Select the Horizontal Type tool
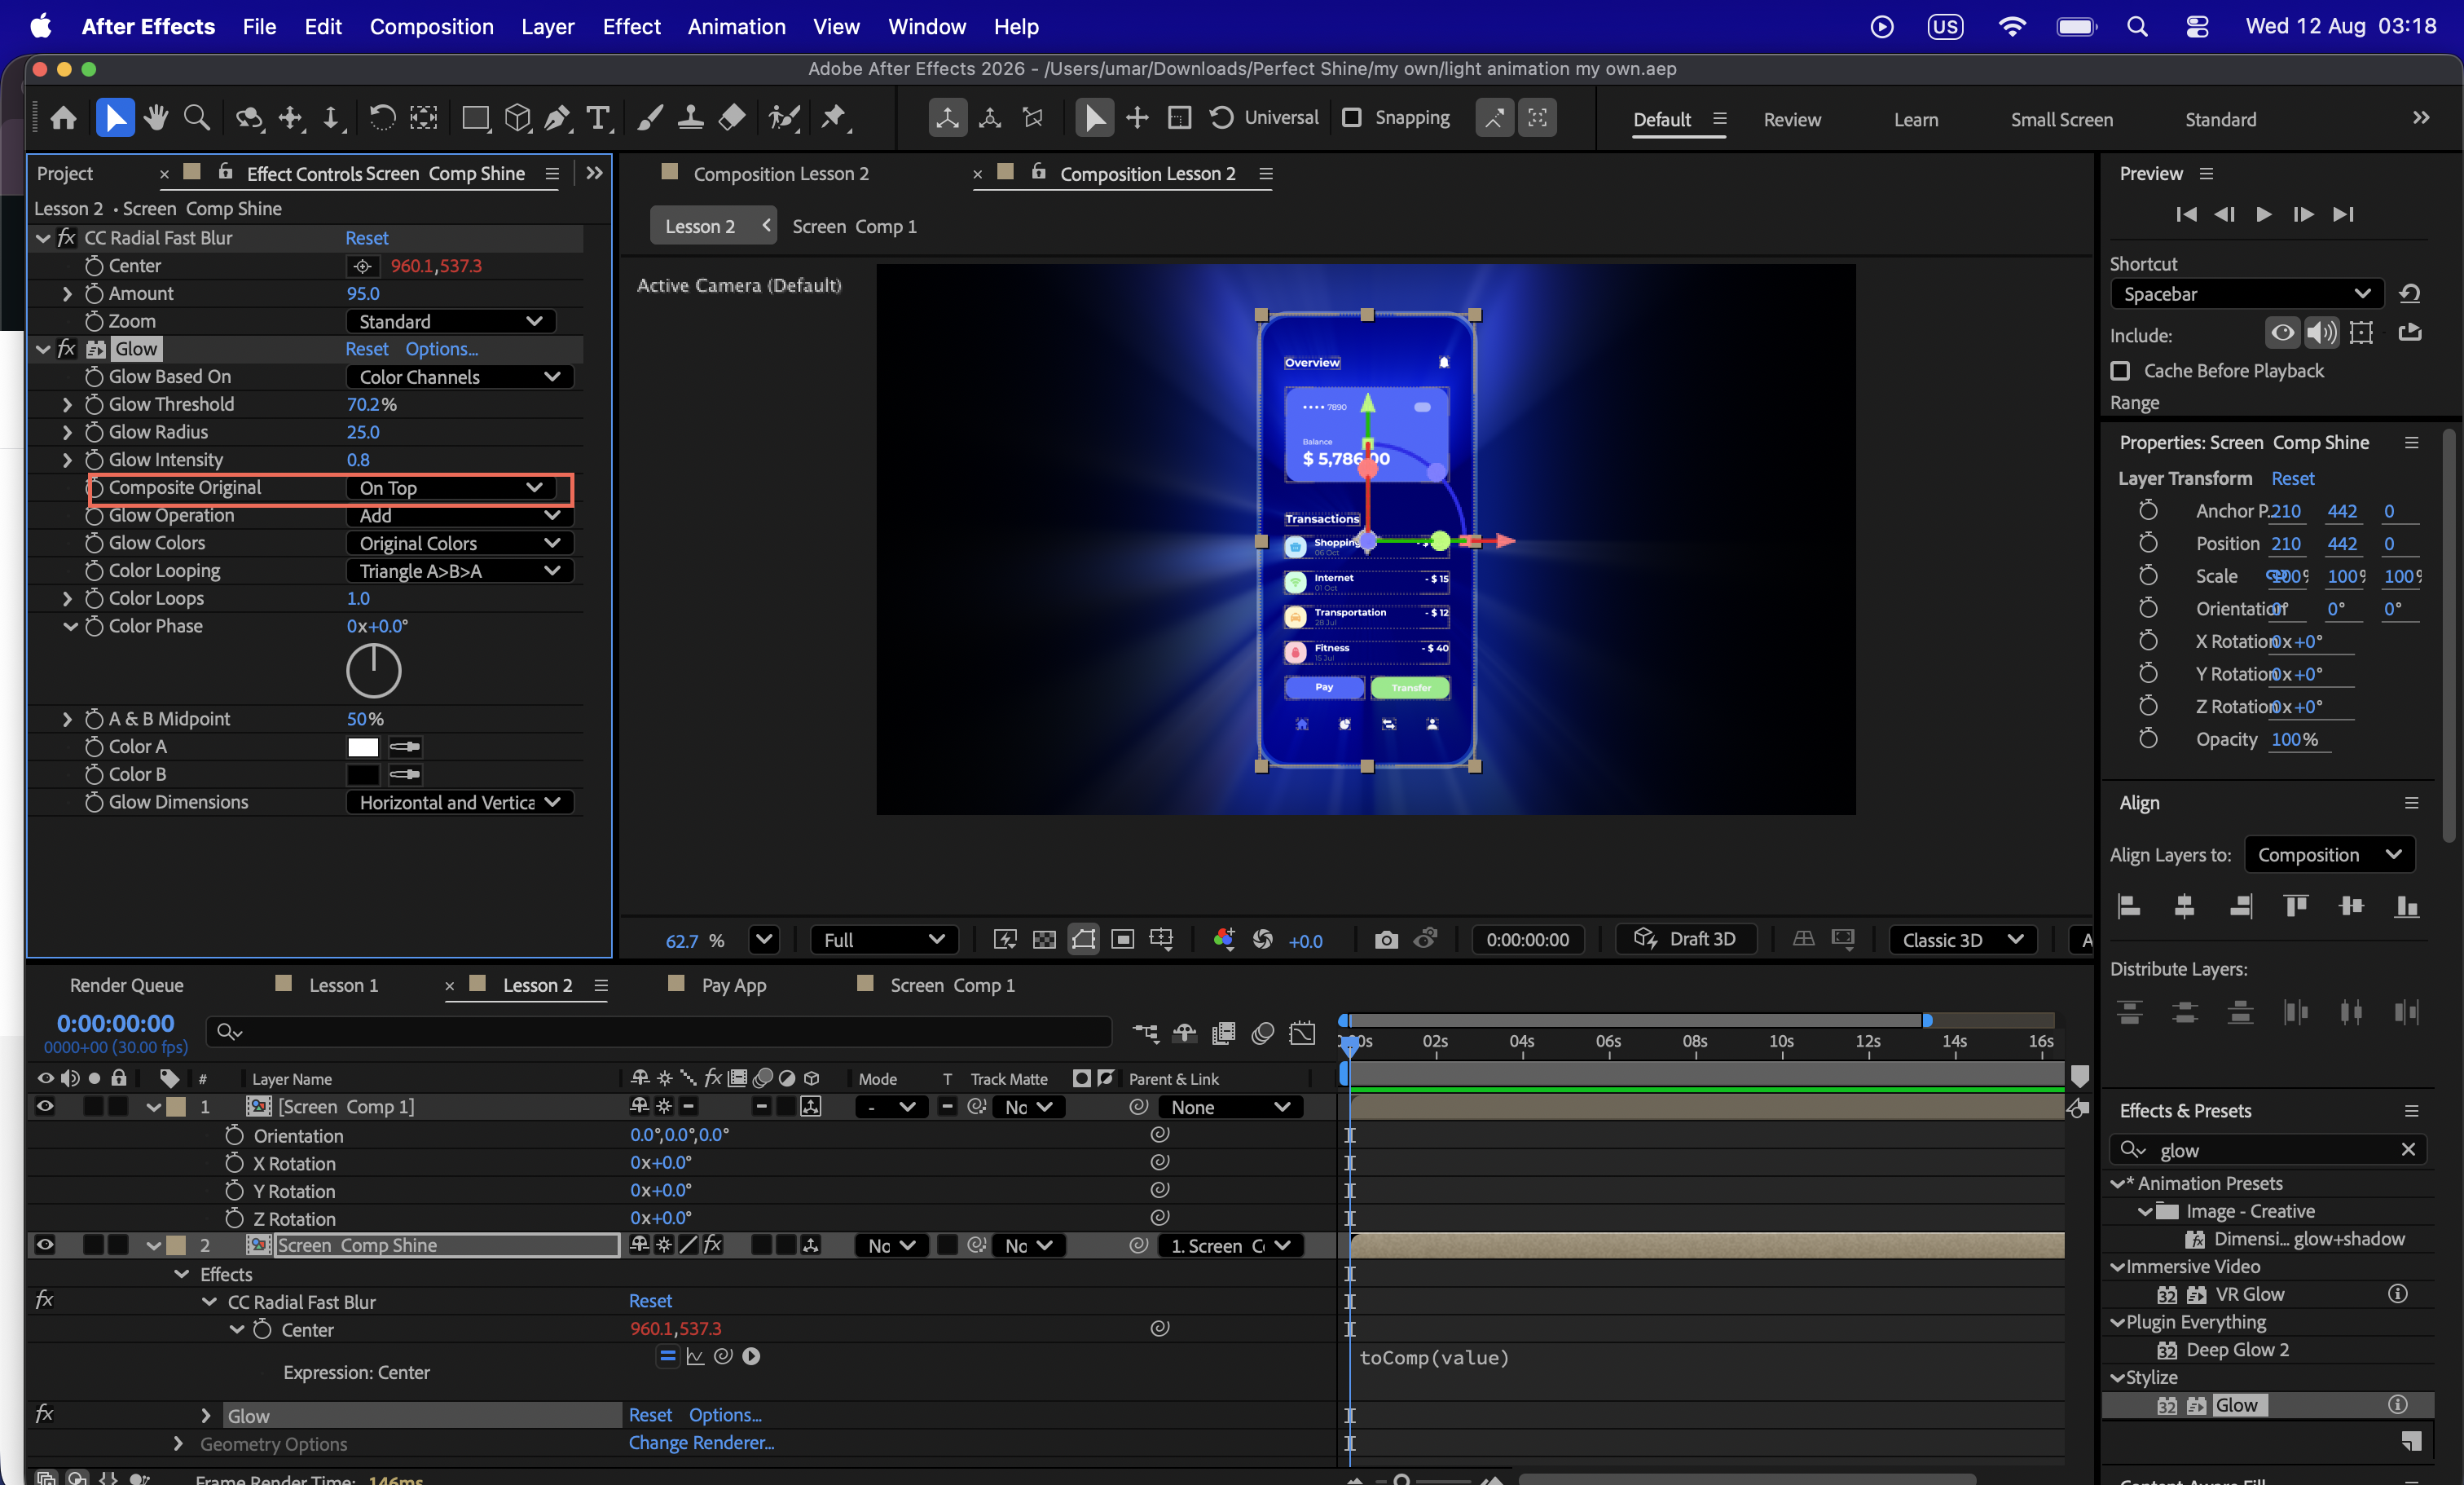This screenshot has height=1485, width=2464. (x=598, y=118)
